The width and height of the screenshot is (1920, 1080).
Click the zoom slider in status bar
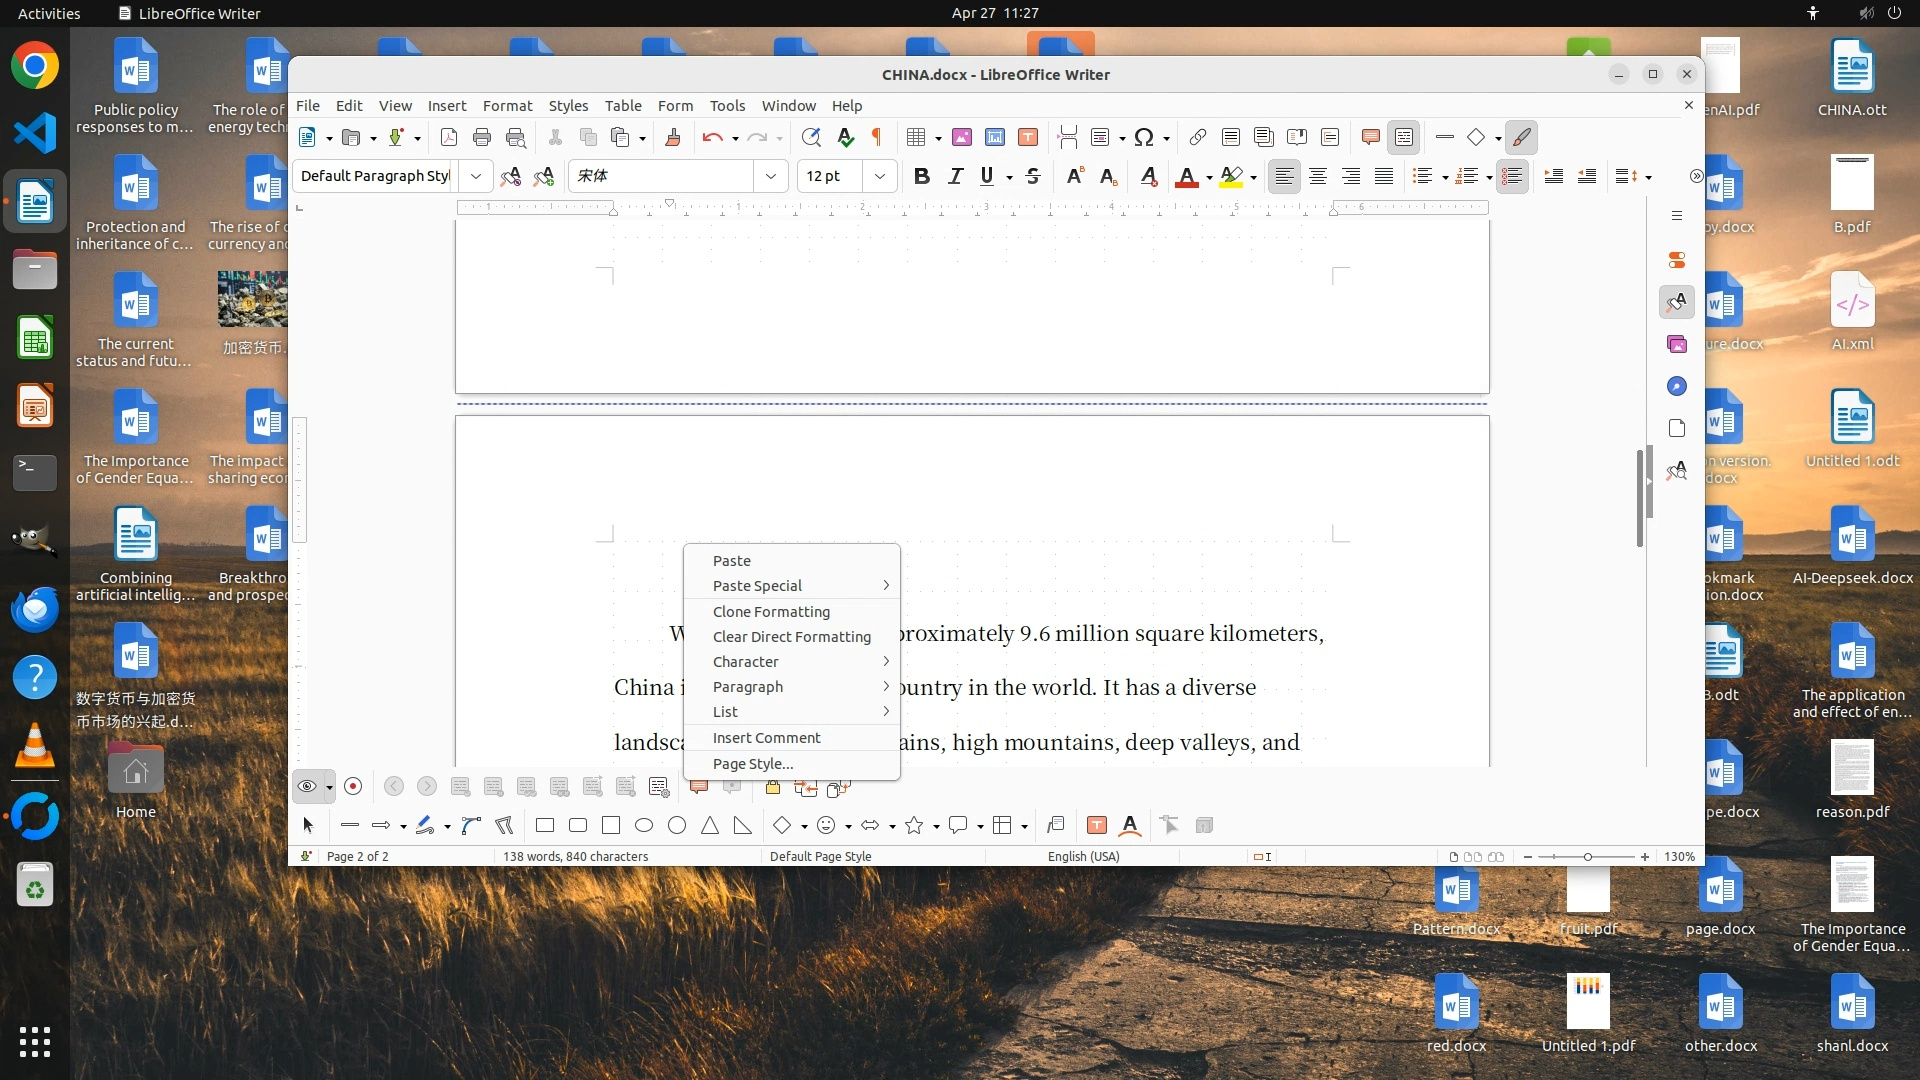1587,857
